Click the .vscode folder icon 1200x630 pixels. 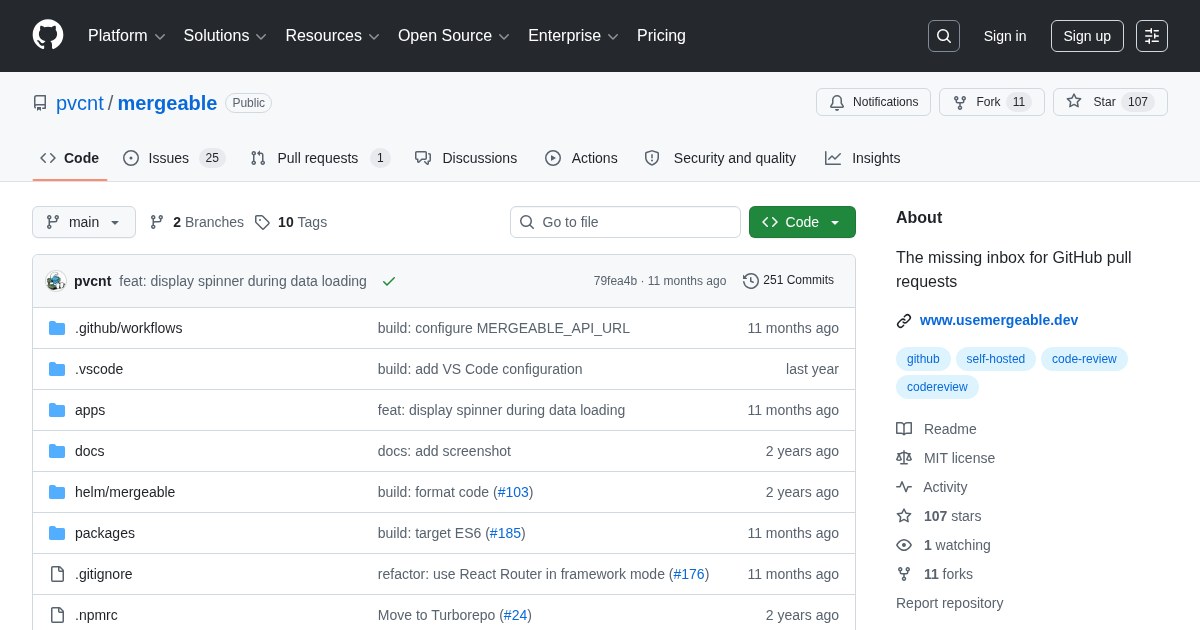pos(57,369)
